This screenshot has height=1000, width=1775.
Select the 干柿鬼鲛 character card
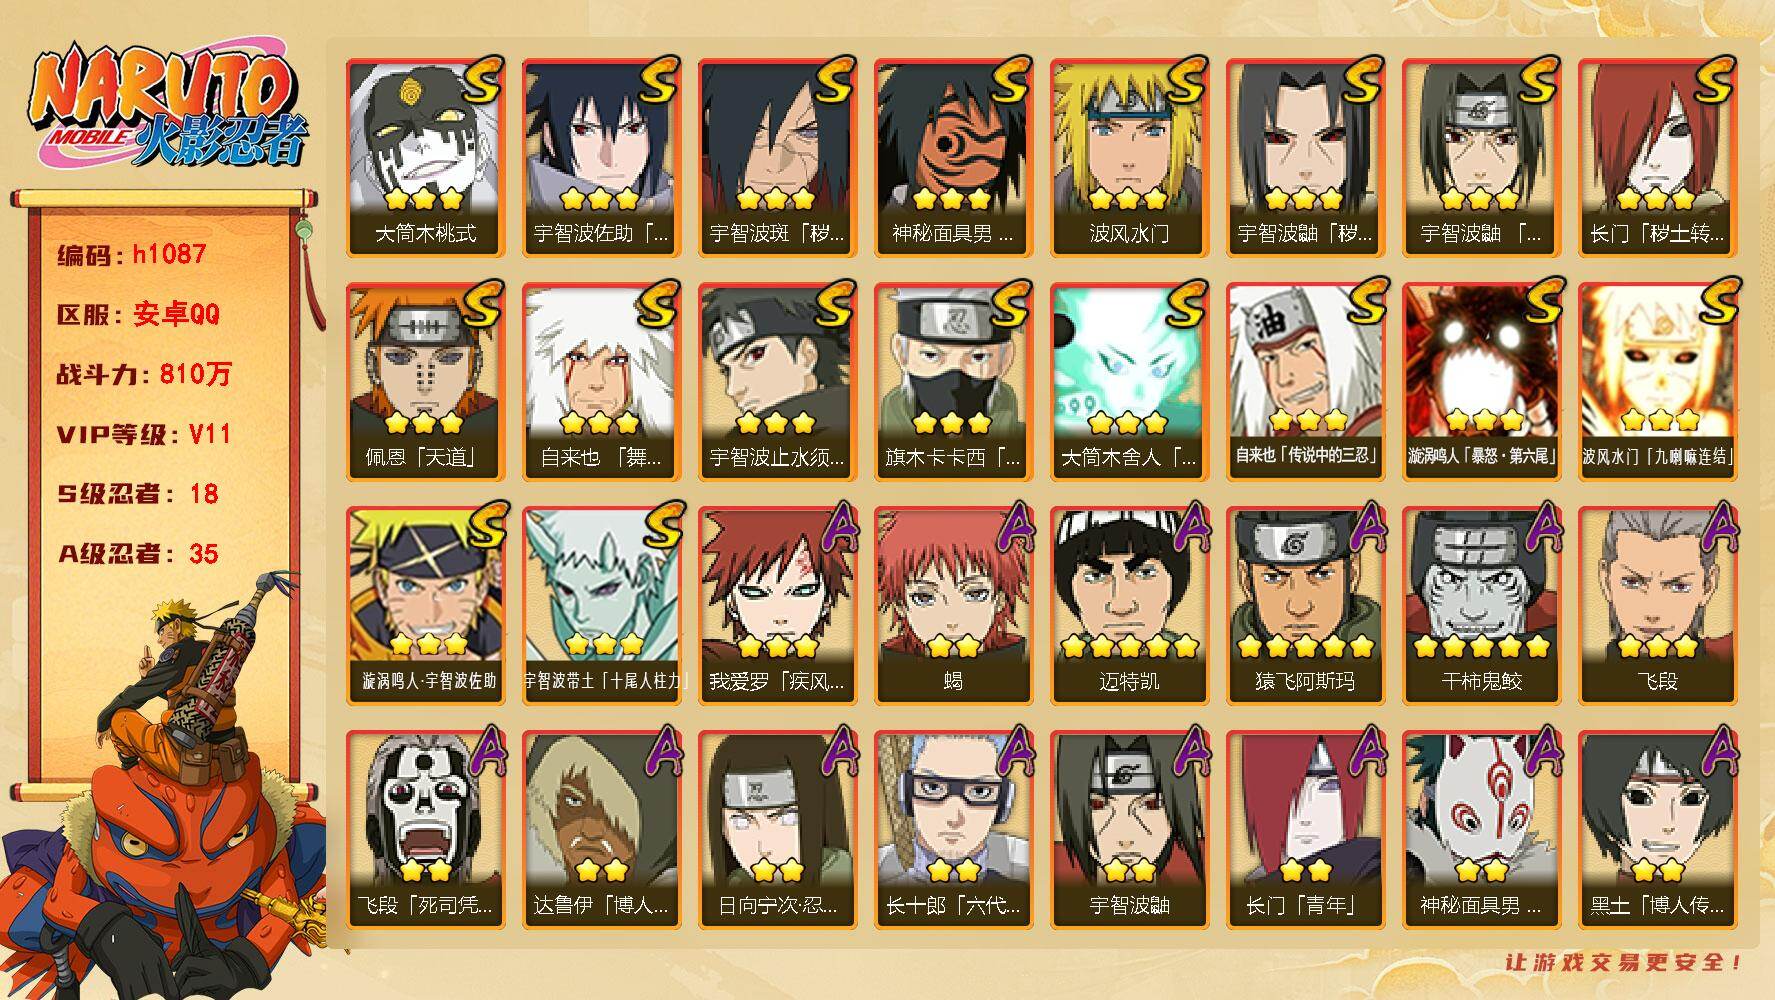point(1481,606)
